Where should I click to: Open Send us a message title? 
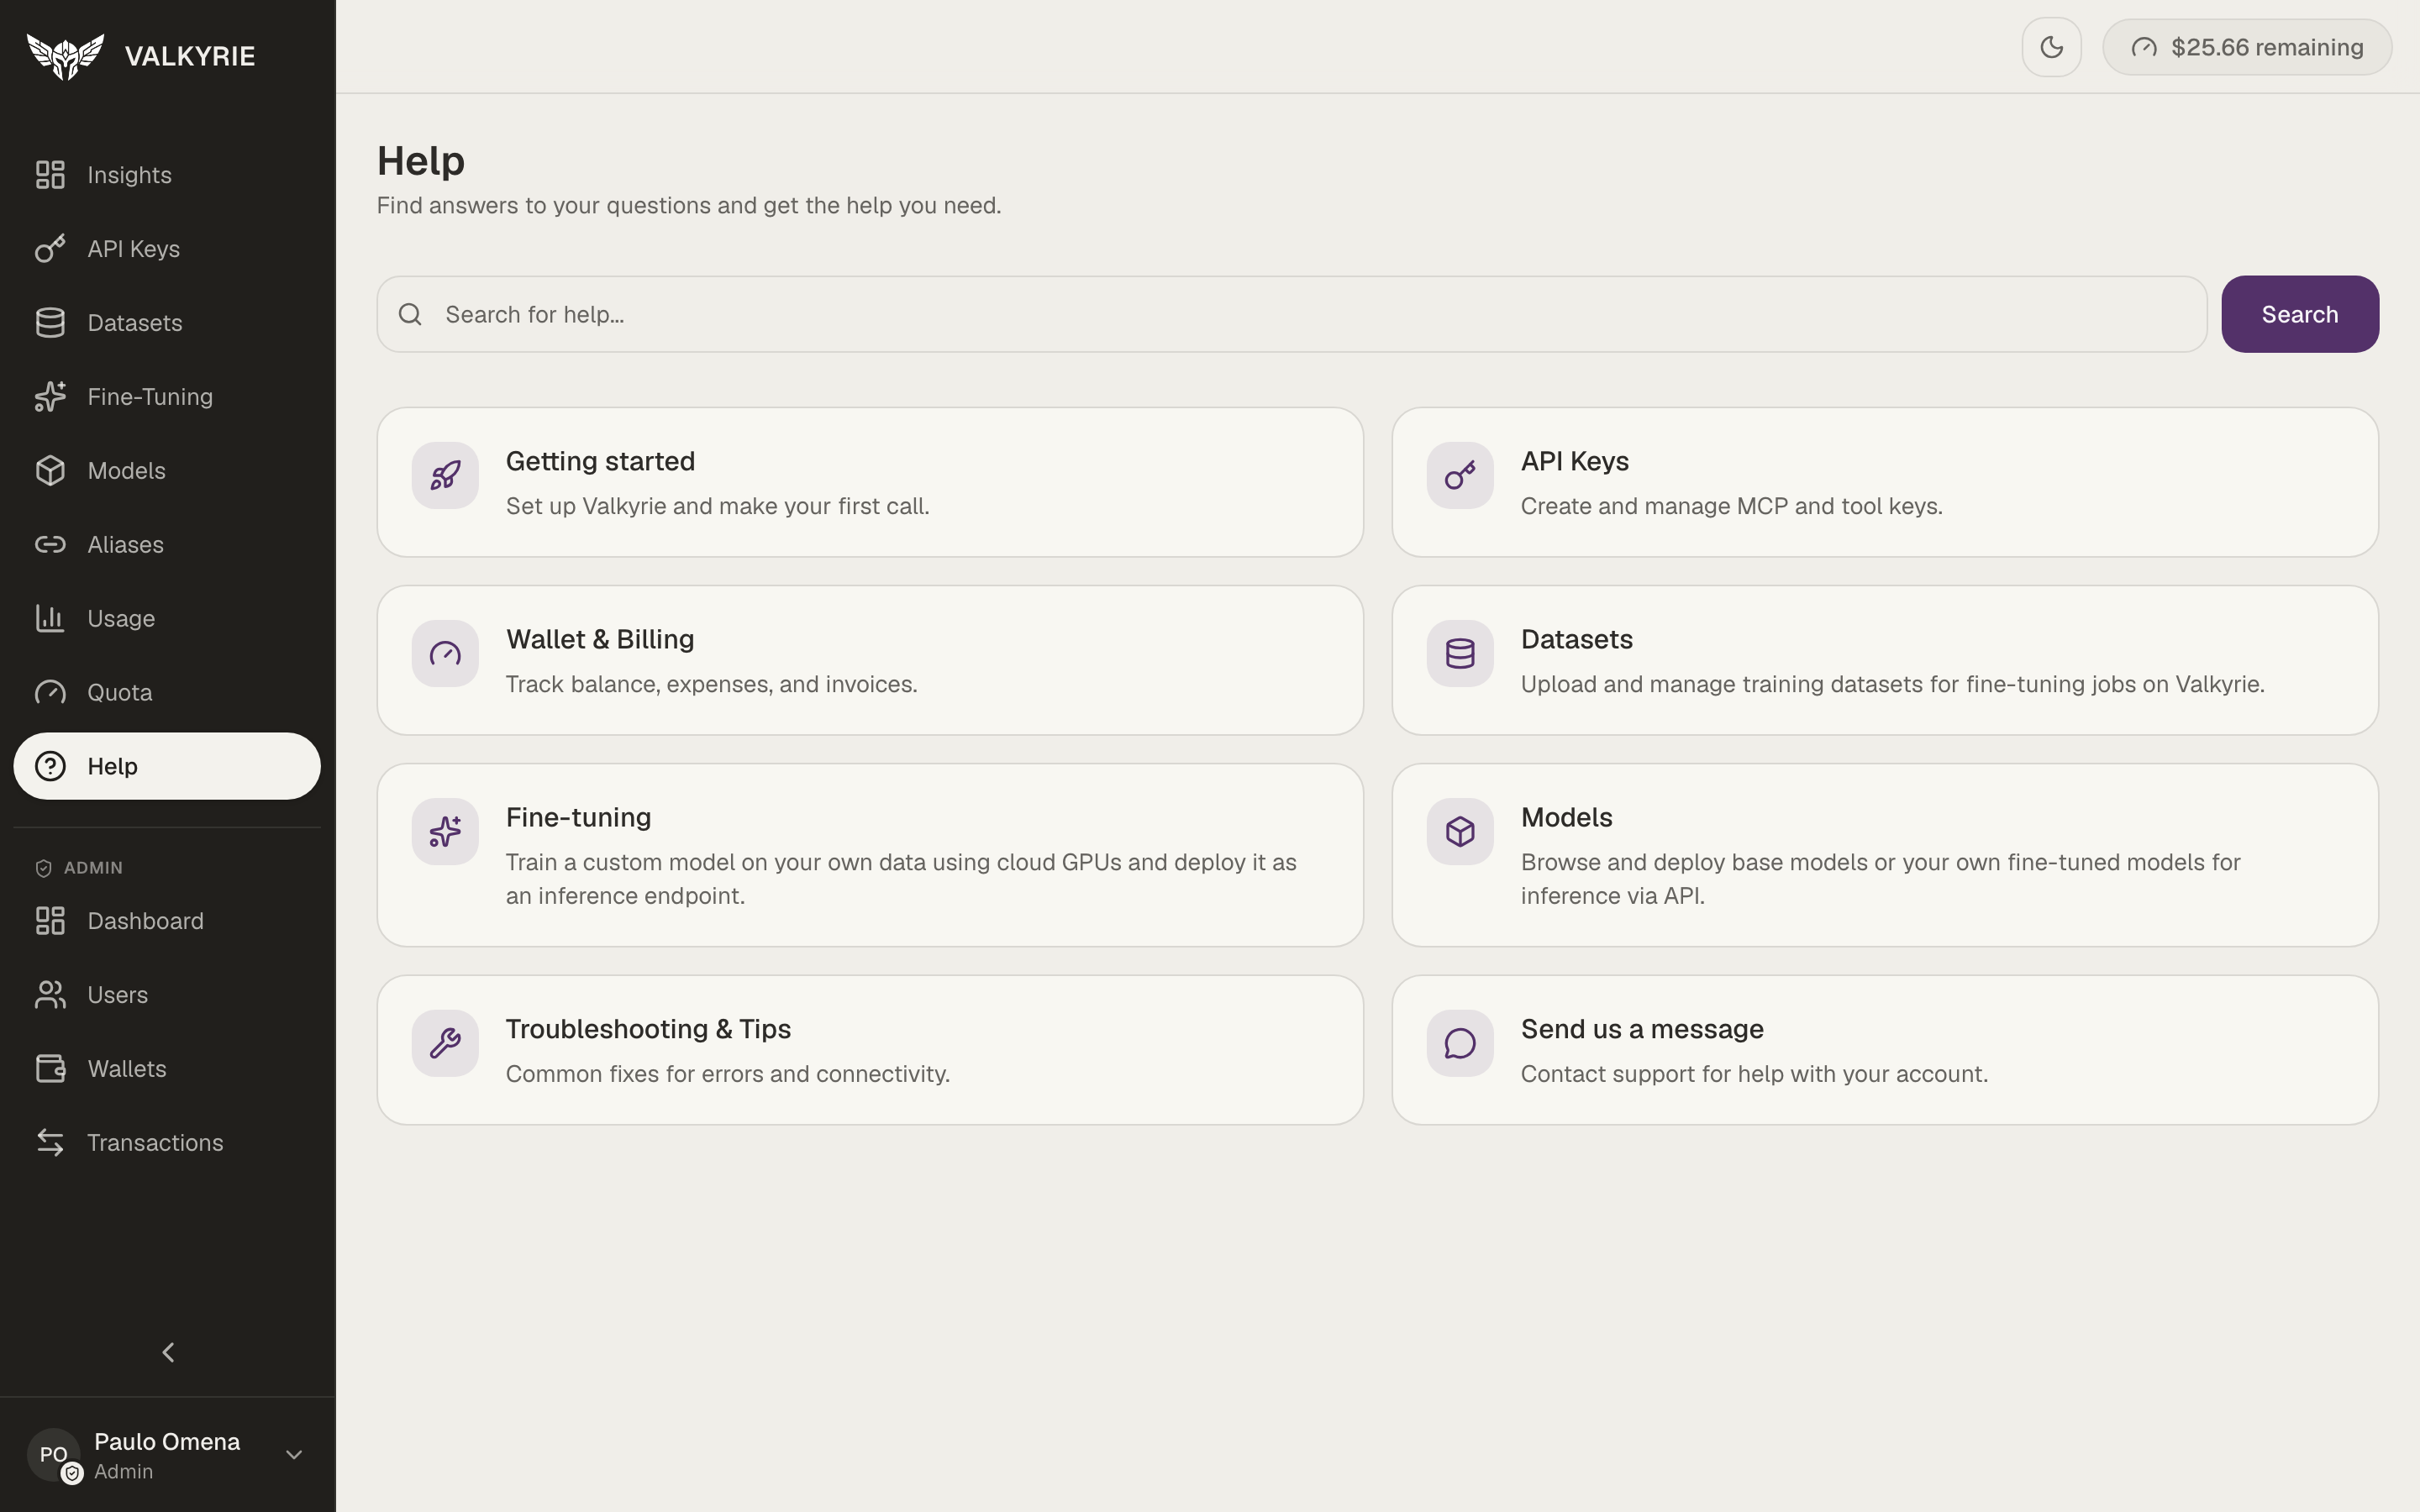(1642, 1029)
